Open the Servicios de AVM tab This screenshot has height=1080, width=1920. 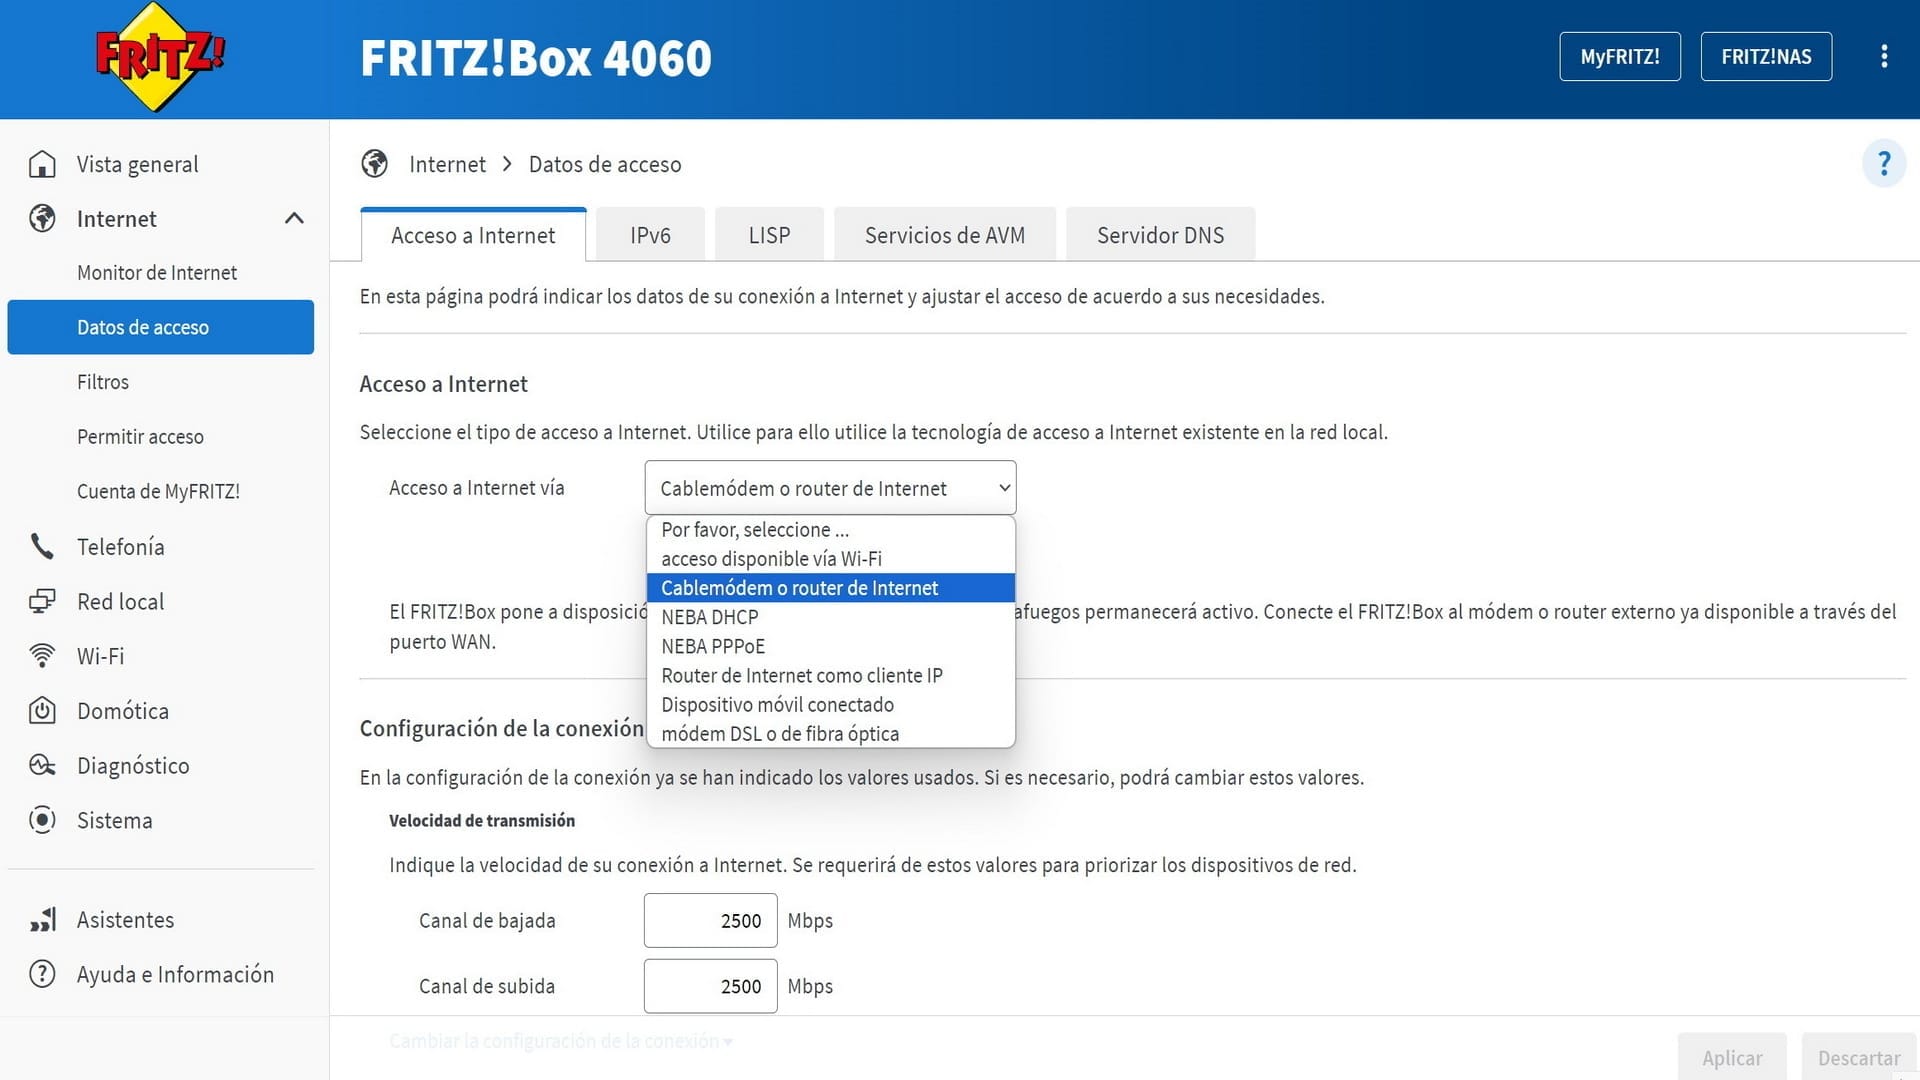[945, 235]
